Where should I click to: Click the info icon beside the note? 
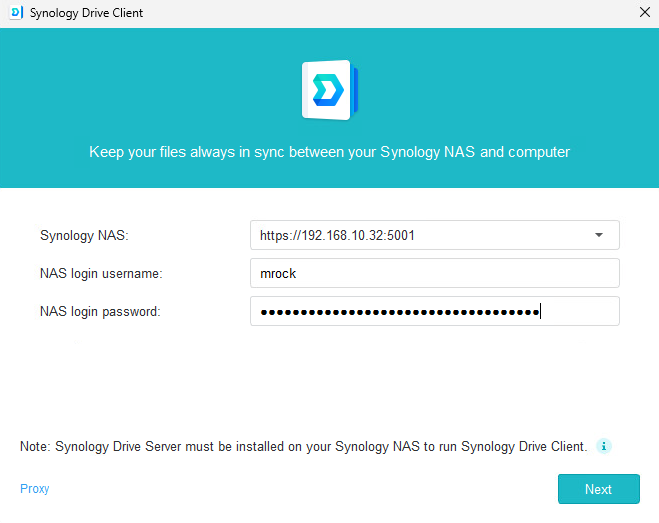click(604, 446)
